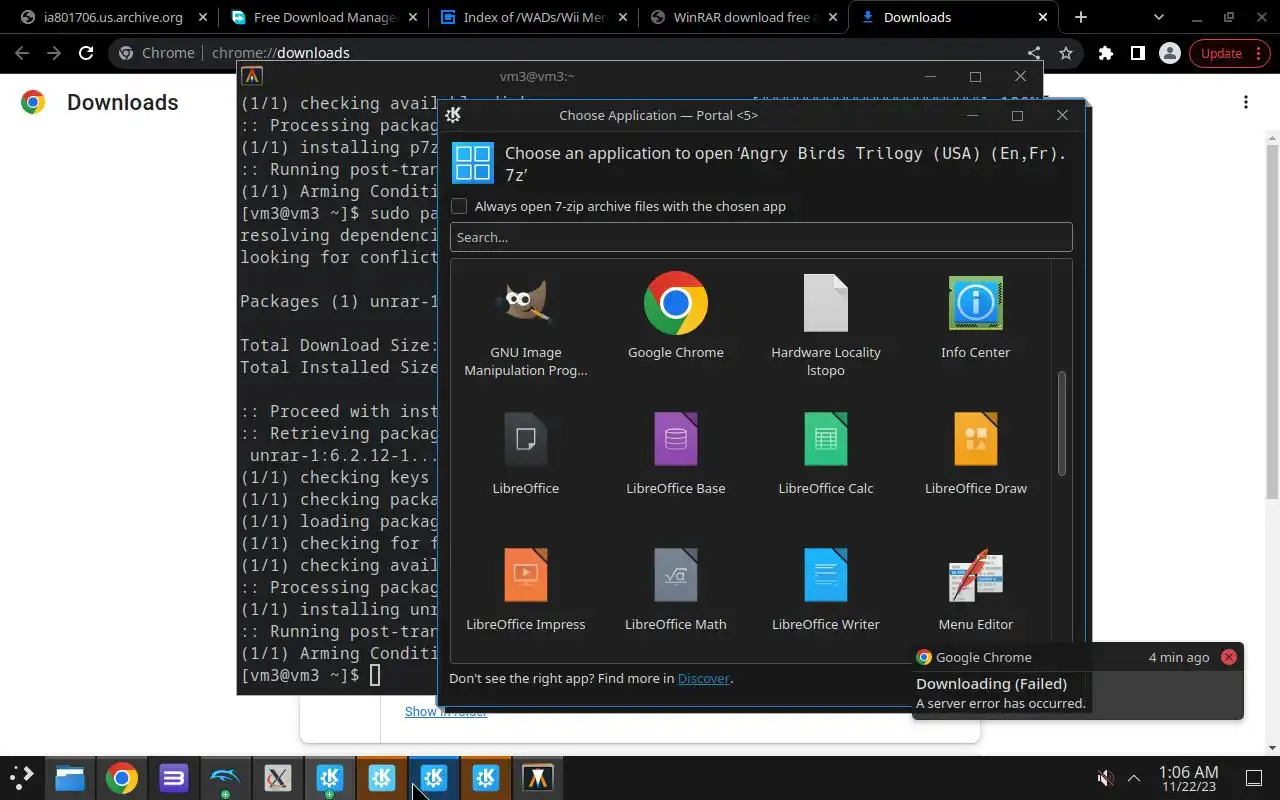Expand the system tray hidden icons arrow
The image size is (1280, 800).
(x=1134, y=778)
